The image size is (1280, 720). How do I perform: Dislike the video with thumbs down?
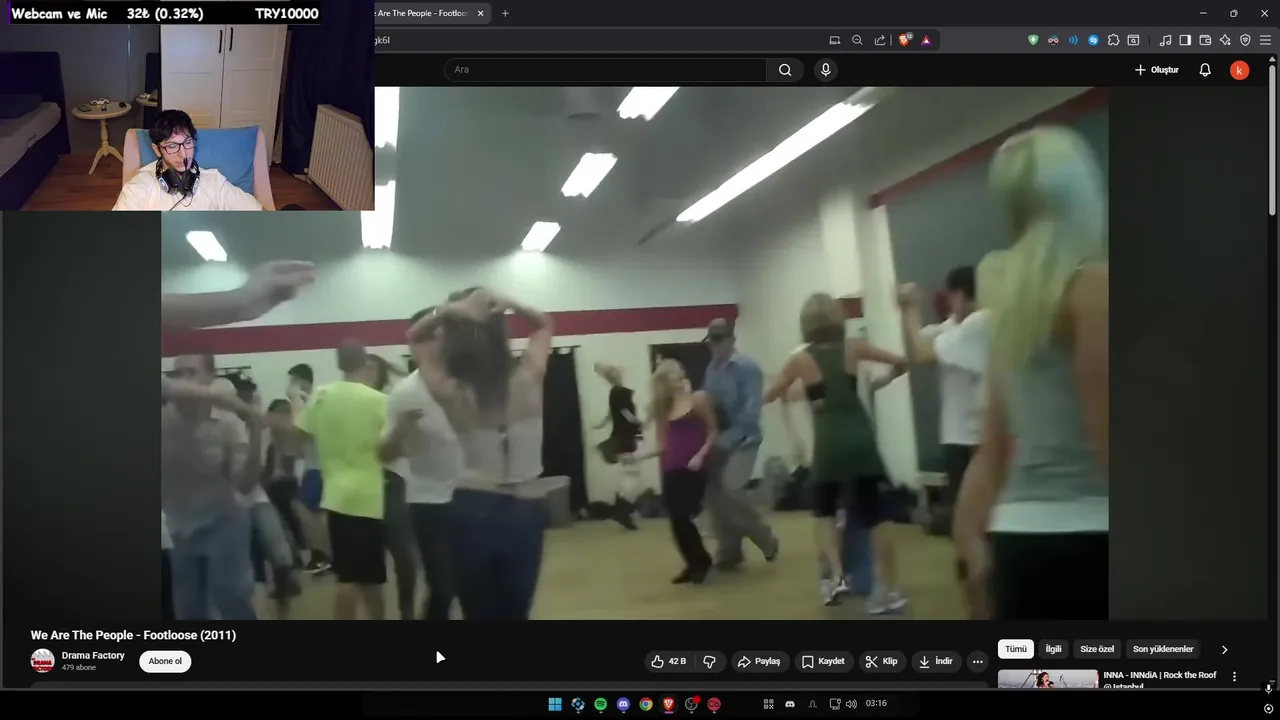(x=709, y=661)
